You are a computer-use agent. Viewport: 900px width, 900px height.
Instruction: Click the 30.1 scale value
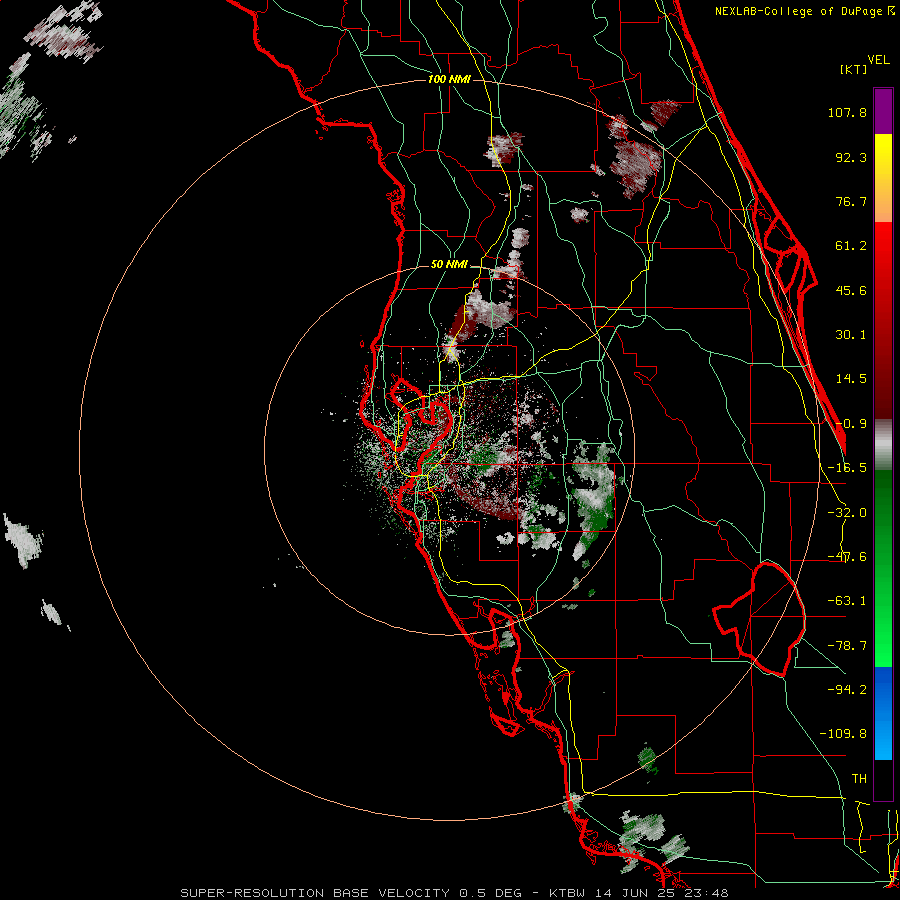851,335
